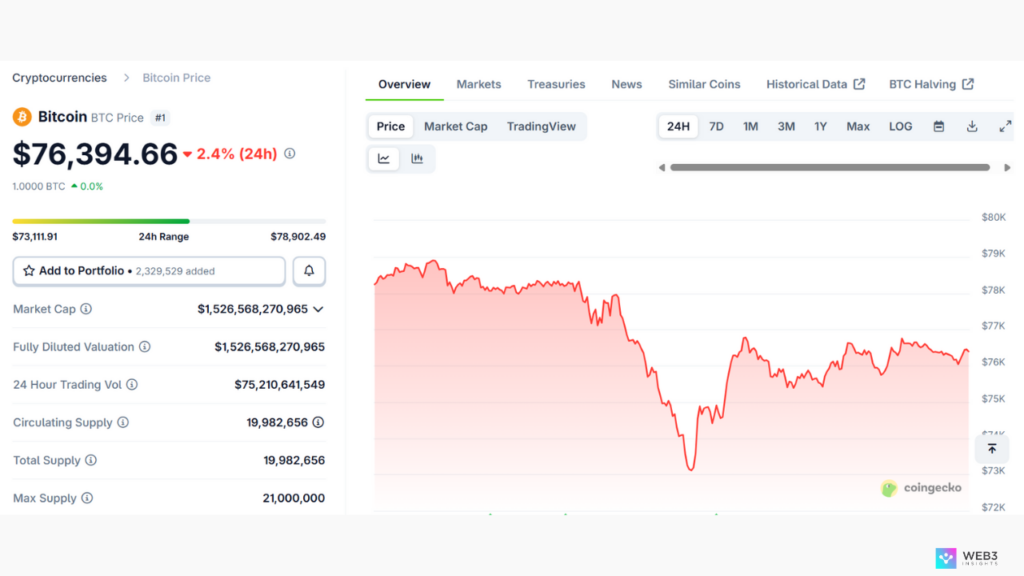The width and height of the screenshot is (1024, 576).
Task: Click the Market Cap info icon
Action: (86, 310)
